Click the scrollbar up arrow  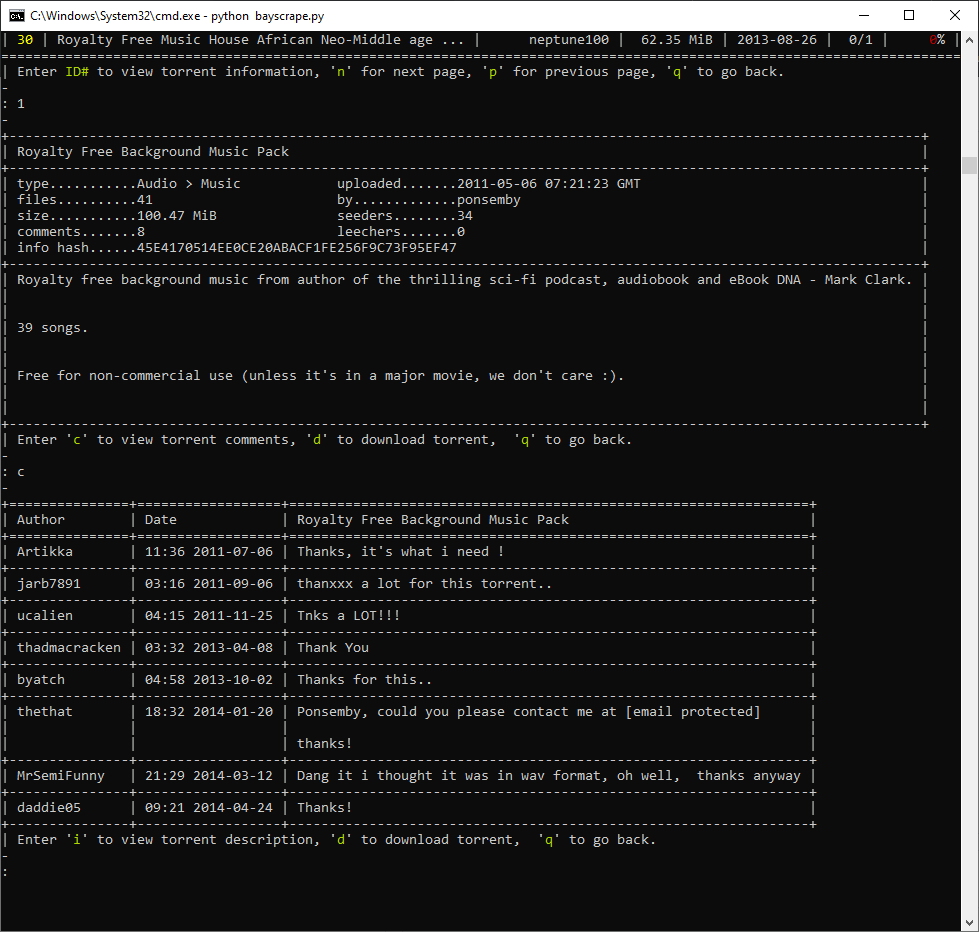(x=969, y=40)
